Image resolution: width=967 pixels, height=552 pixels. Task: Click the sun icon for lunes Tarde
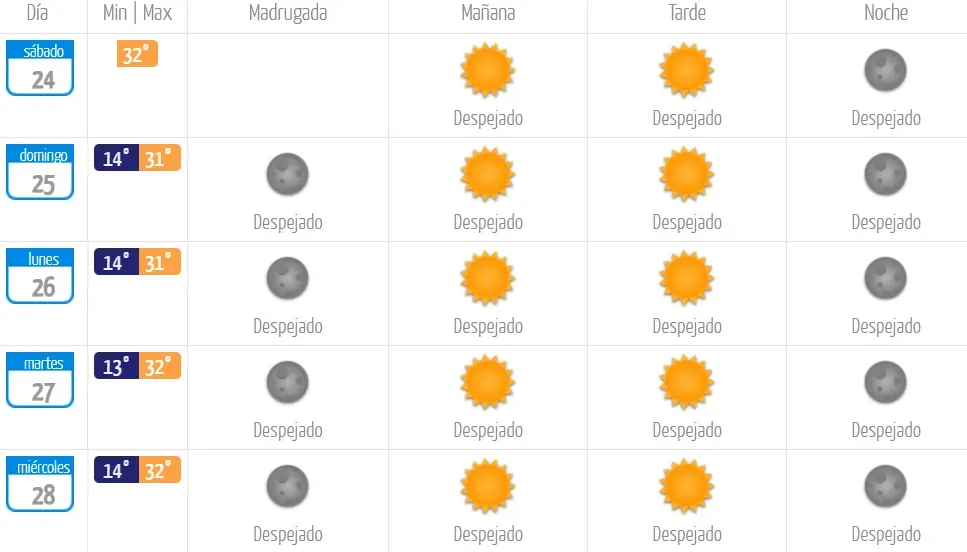(x=686, y=278)
